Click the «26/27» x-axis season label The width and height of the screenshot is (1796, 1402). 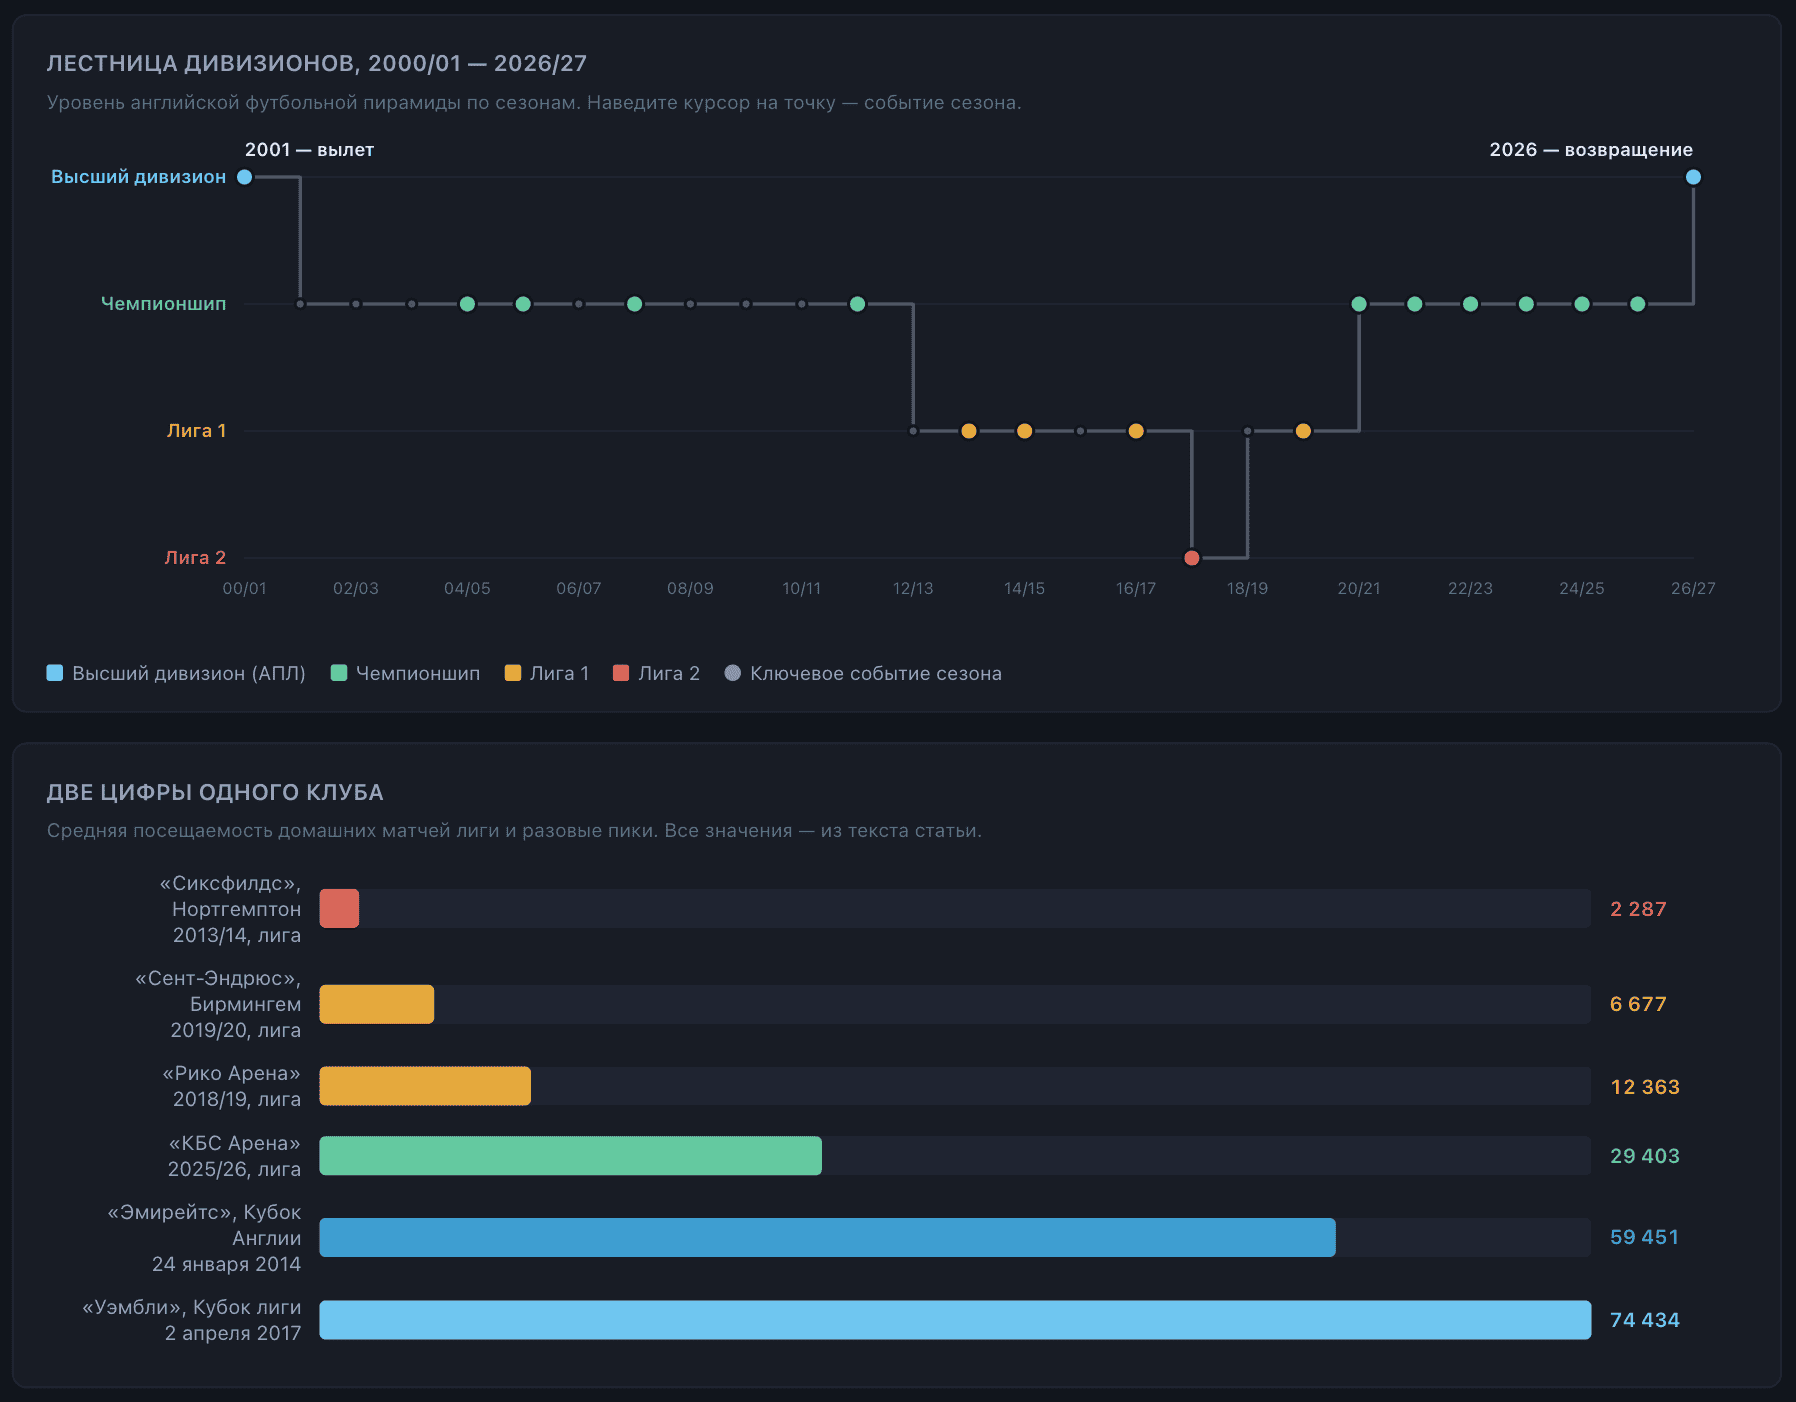[1693, 589]
